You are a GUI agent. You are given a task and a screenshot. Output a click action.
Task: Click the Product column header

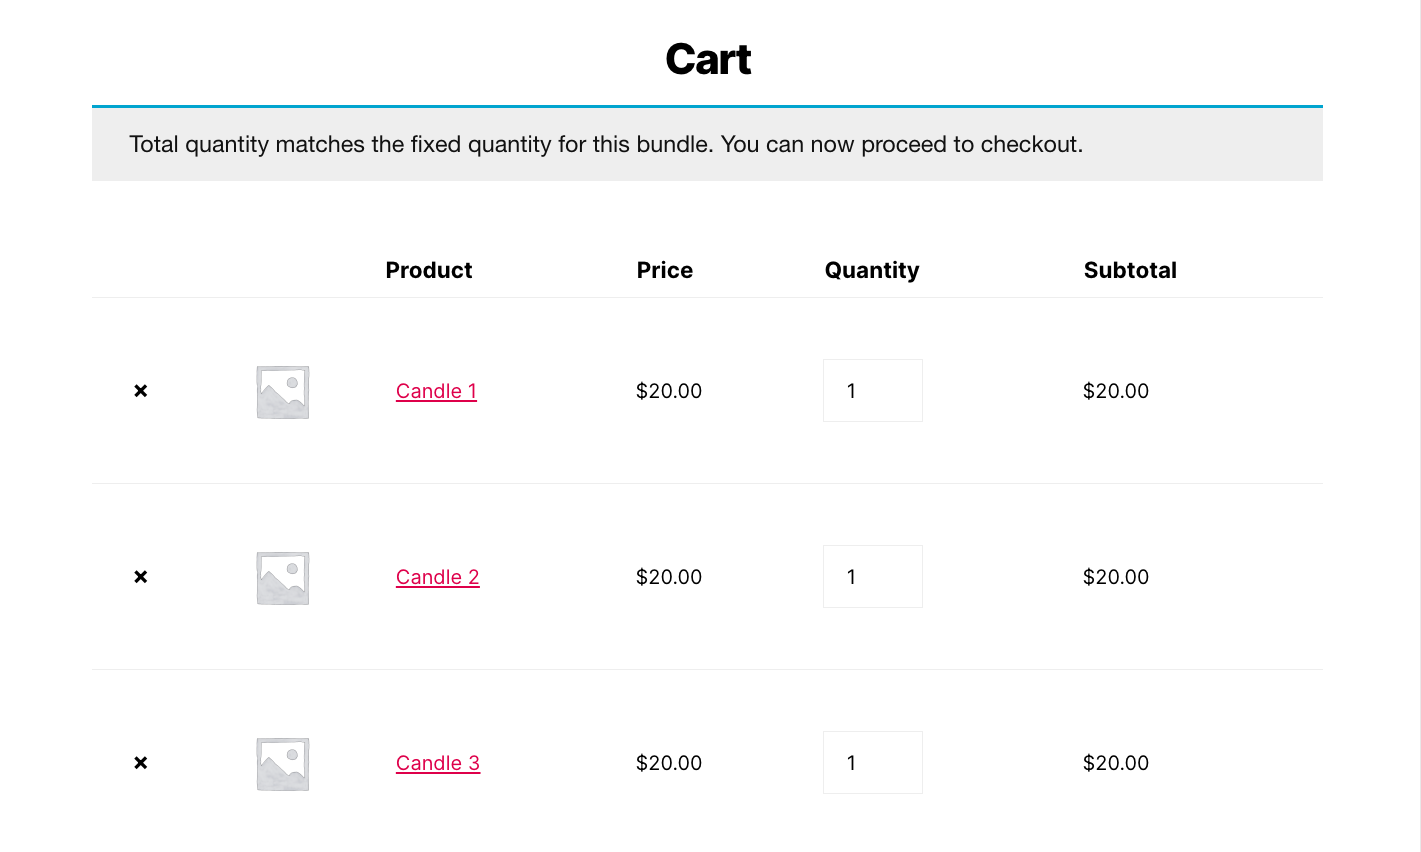[429, 270]
